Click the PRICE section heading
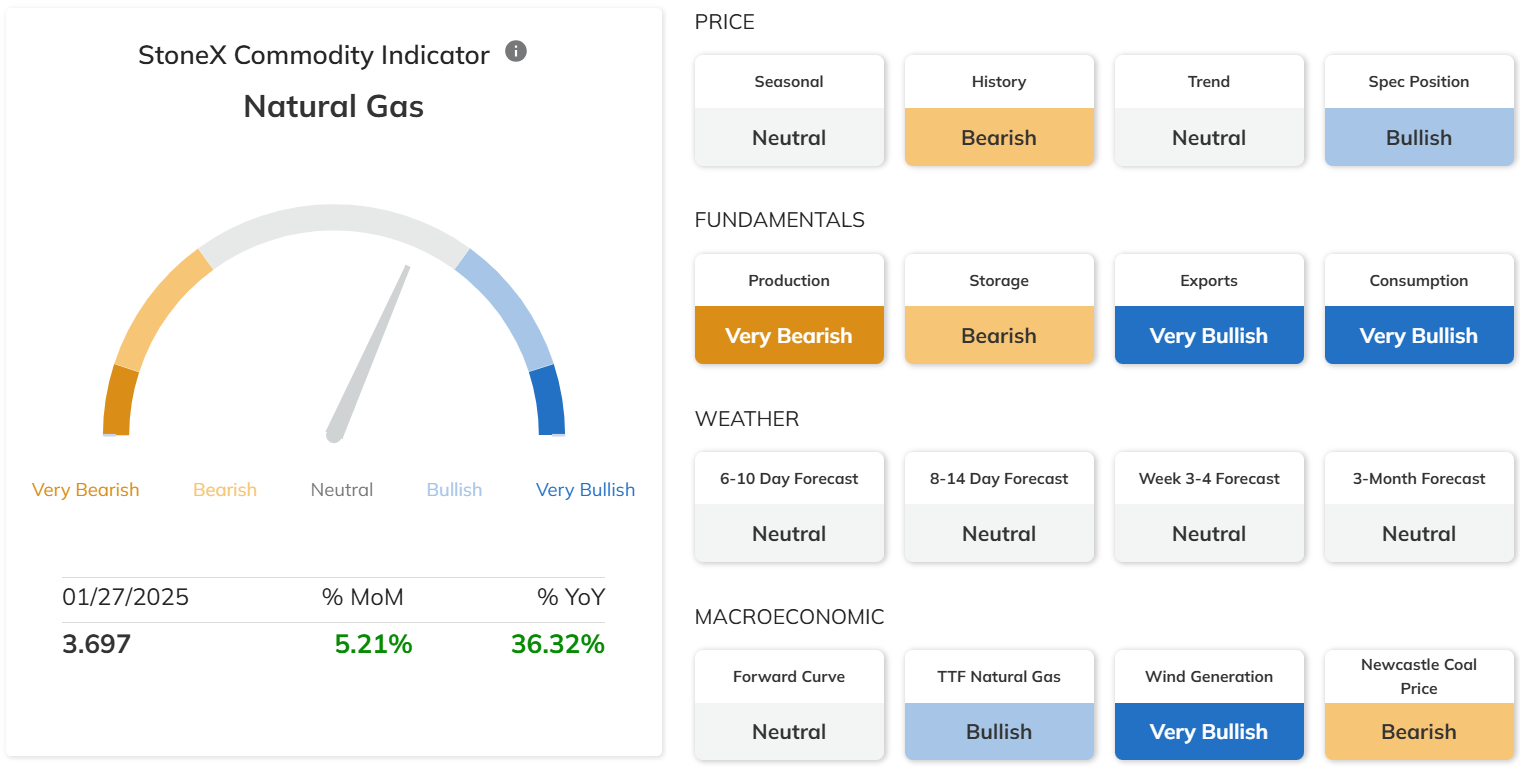Viewport: 1520px width, 767px height. point(725,22)
